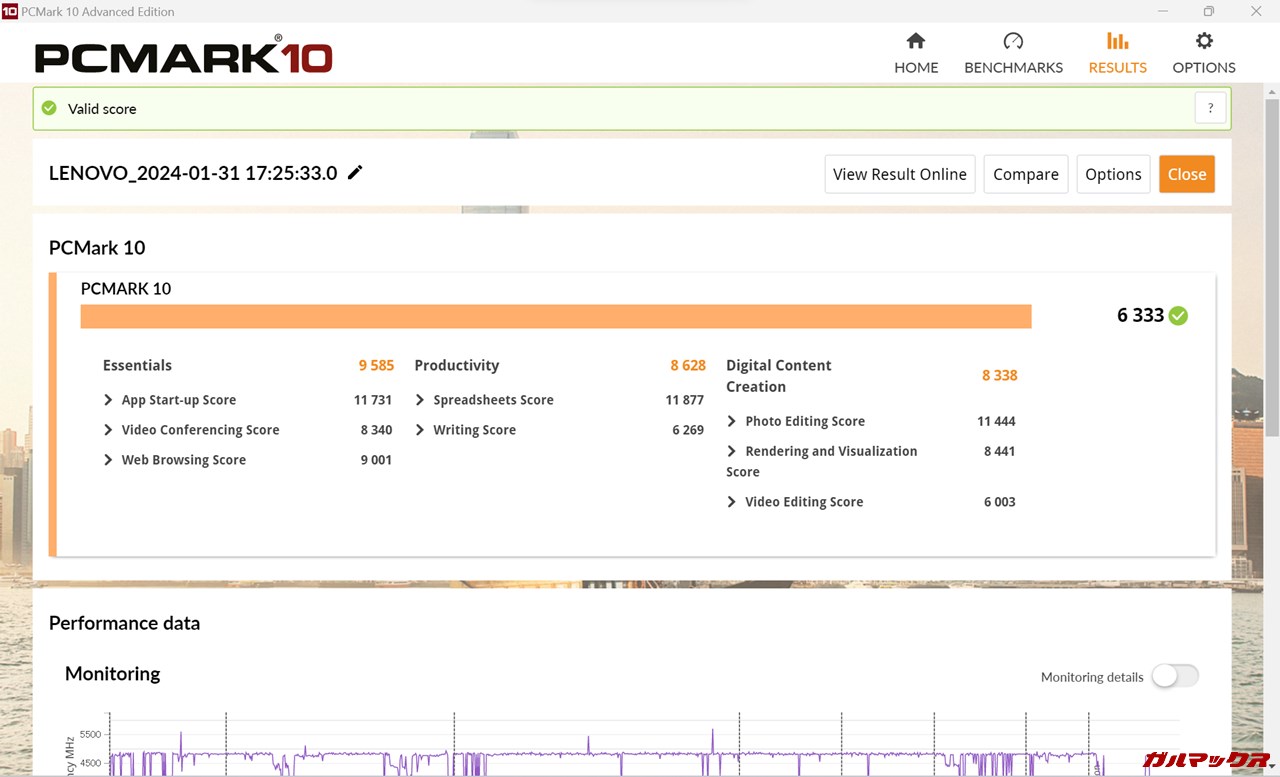Screen dimensions: 1280x777
Task: Expand Video Conferencing Score details
Action: click(108, 430)
